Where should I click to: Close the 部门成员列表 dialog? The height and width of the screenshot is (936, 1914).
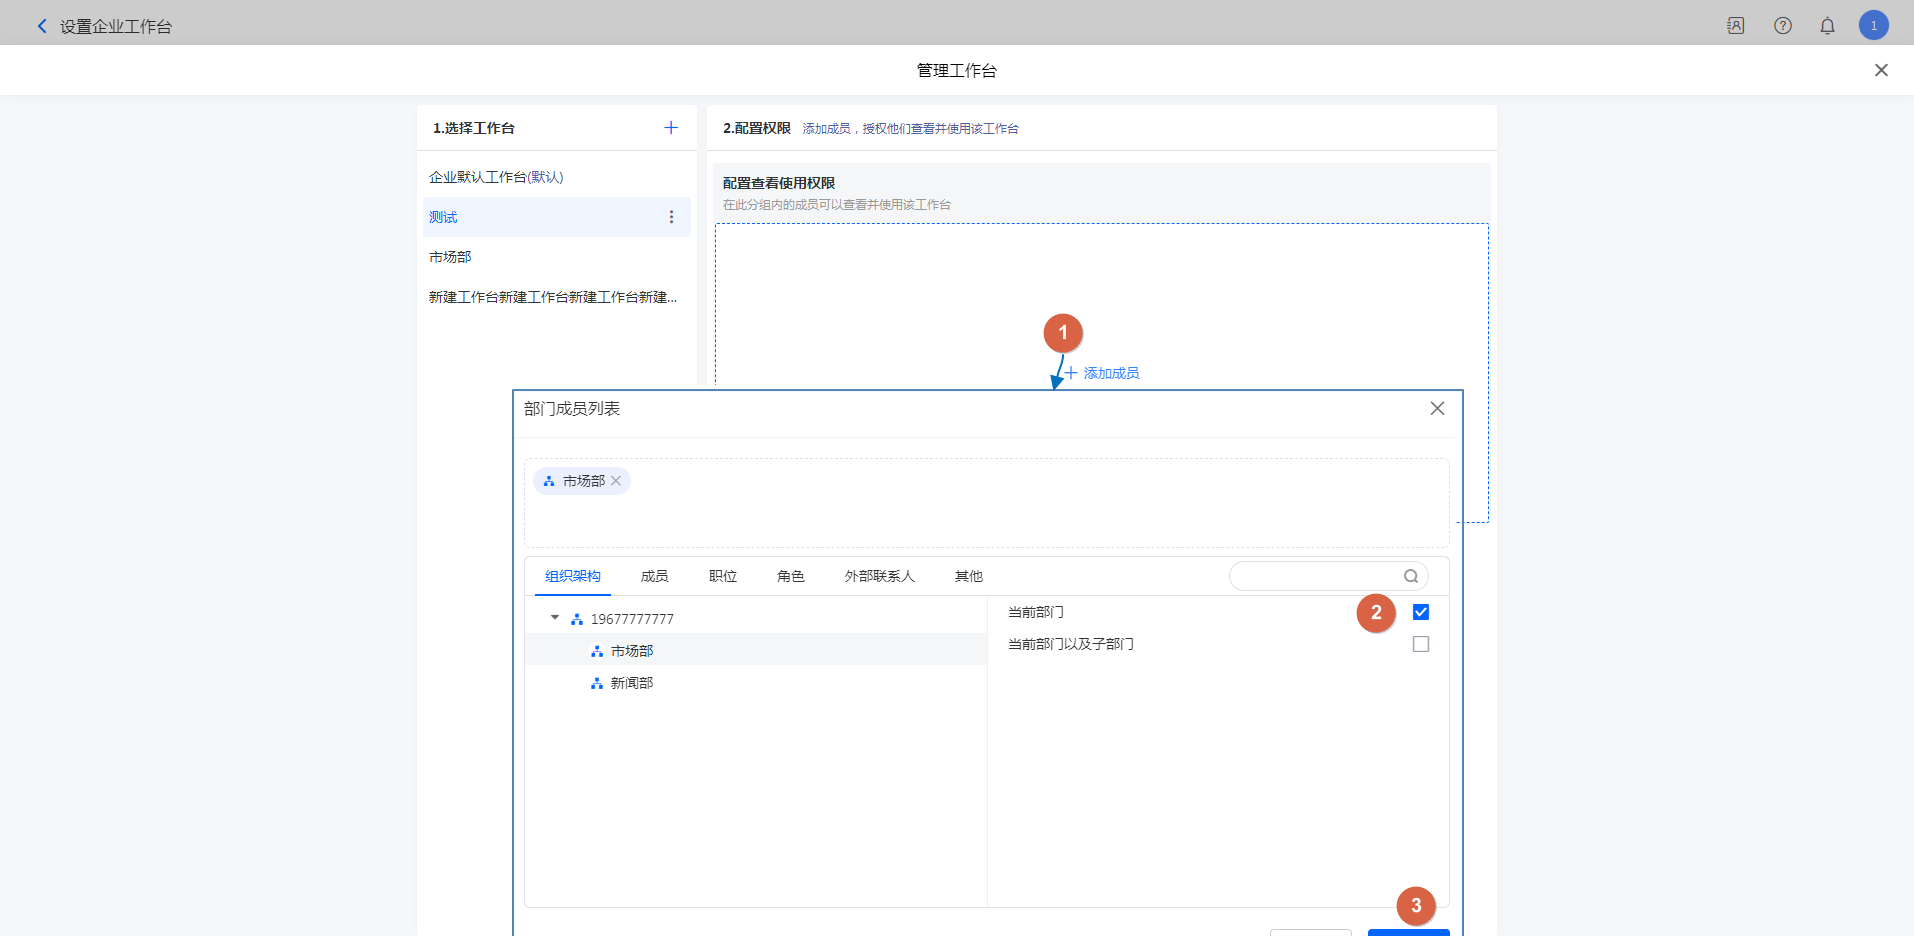tap(1437, 408)
